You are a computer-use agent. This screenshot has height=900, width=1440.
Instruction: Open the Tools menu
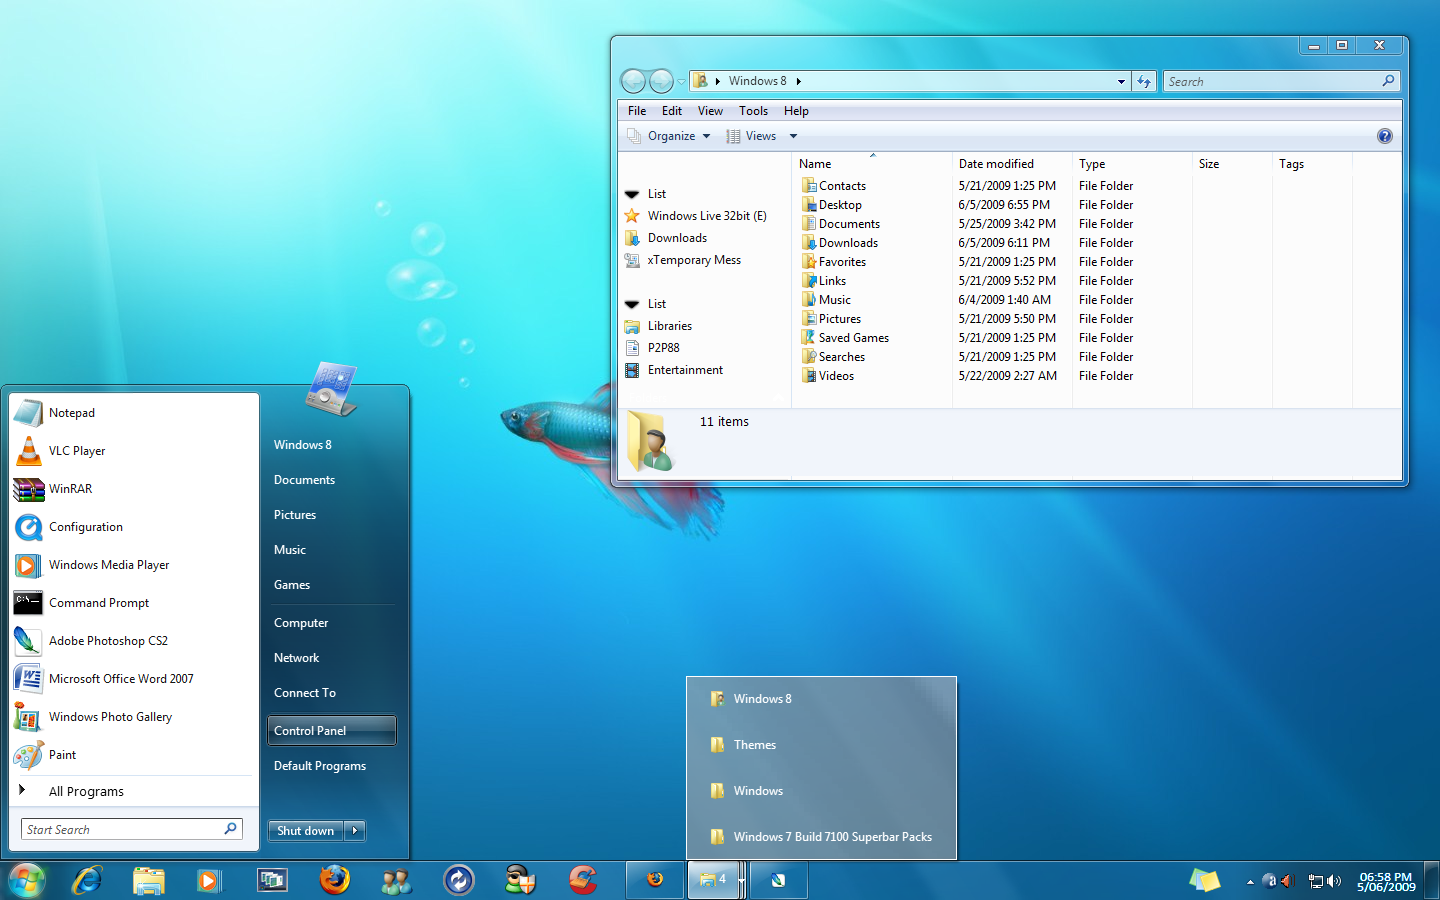pos(753,111)
